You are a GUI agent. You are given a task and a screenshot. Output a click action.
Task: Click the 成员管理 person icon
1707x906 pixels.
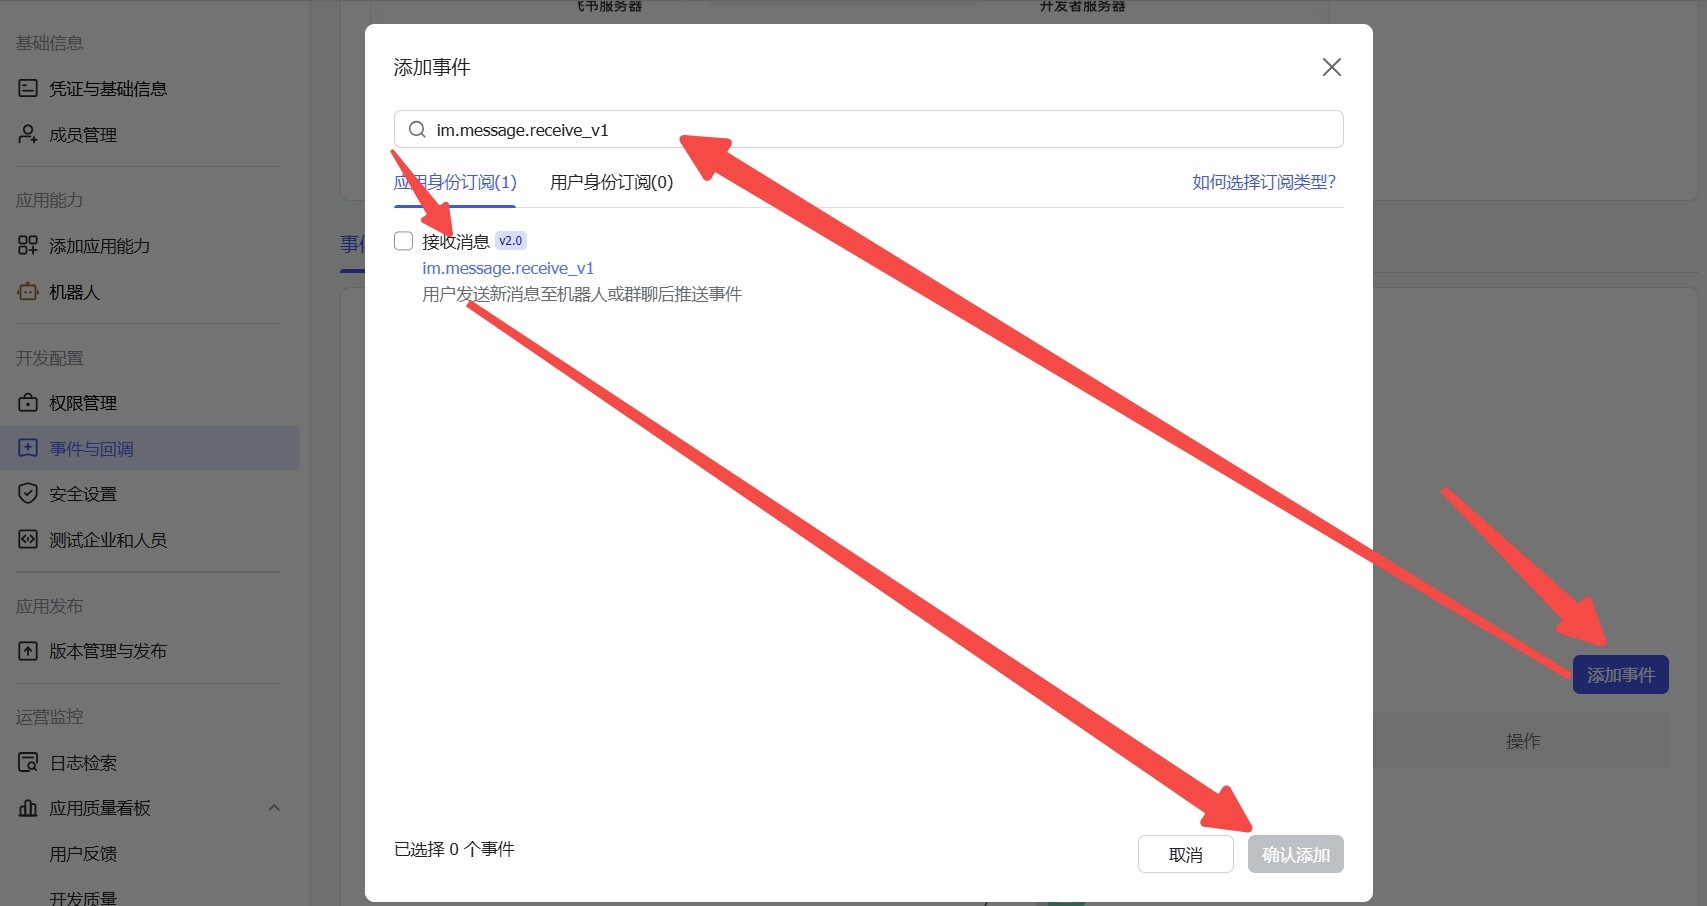[x=28, y=134]
